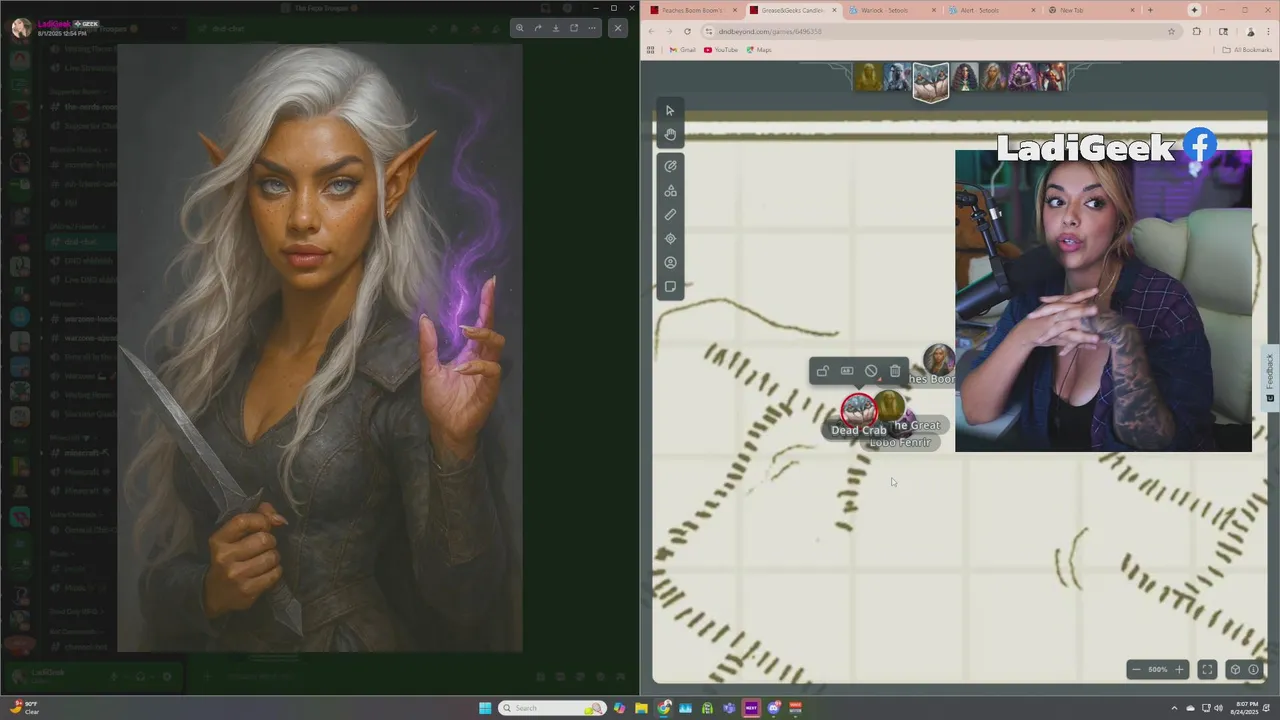
Task: Delete the Dead Crab token
Action: point(895,371)
